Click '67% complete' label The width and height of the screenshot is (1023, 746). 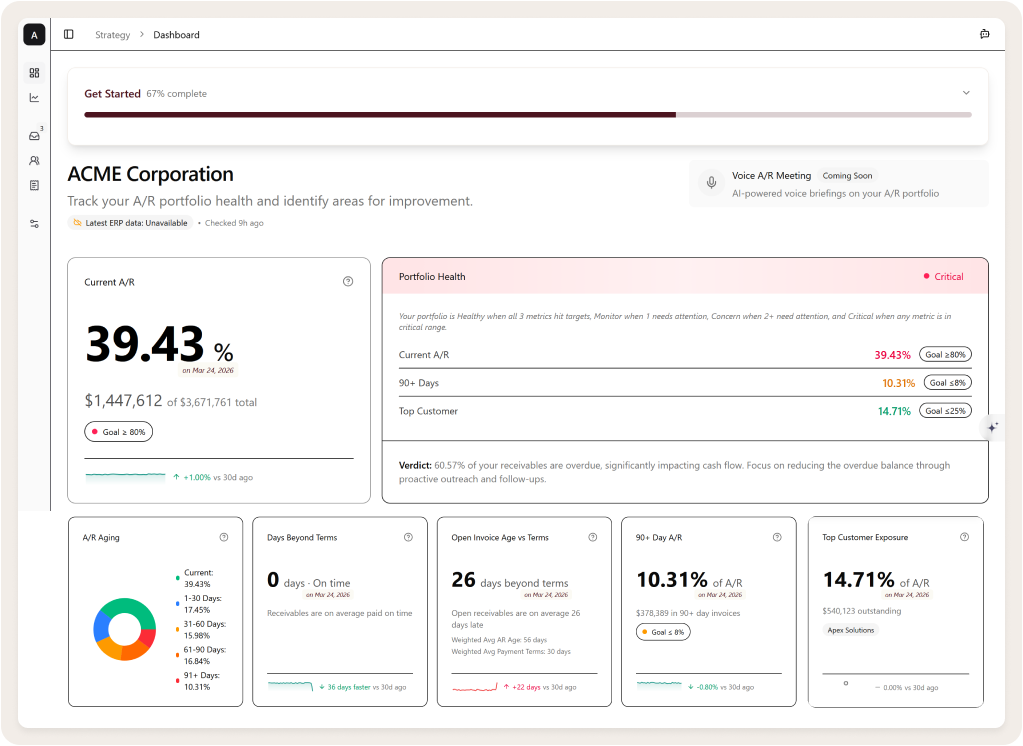tap(176, 93)
